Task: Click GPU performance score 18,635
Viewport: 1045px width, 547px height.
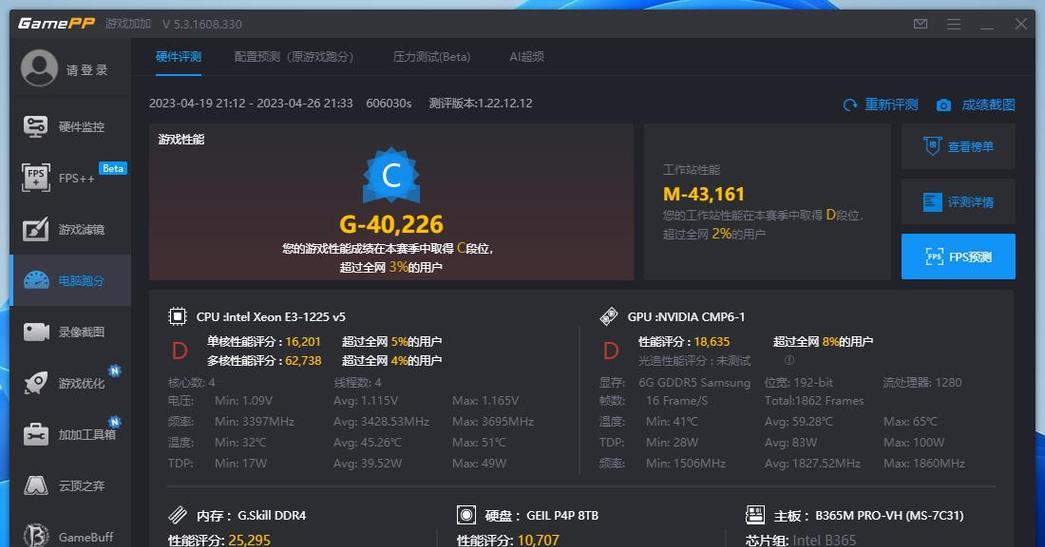Action: (712, 342)
